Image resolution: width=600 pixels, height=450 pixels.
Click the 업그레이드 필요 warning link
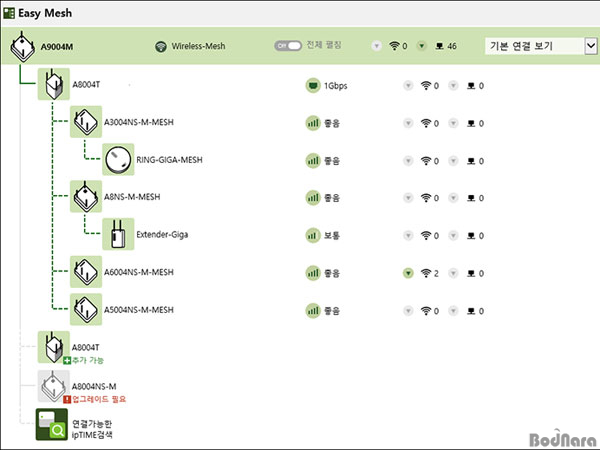click(x=98, y=398)
